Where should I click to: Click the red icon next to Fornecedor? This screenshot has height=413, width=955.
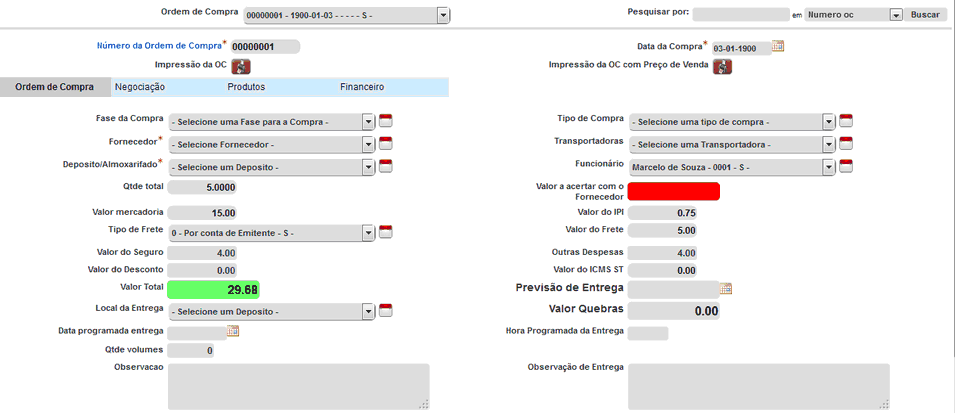coord(386,143)
